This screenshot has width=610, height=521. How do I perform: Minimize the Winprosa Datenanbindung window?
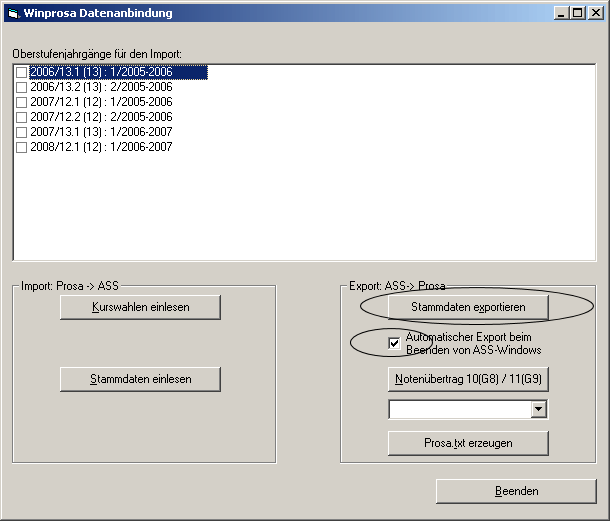(x=562, y=13)
